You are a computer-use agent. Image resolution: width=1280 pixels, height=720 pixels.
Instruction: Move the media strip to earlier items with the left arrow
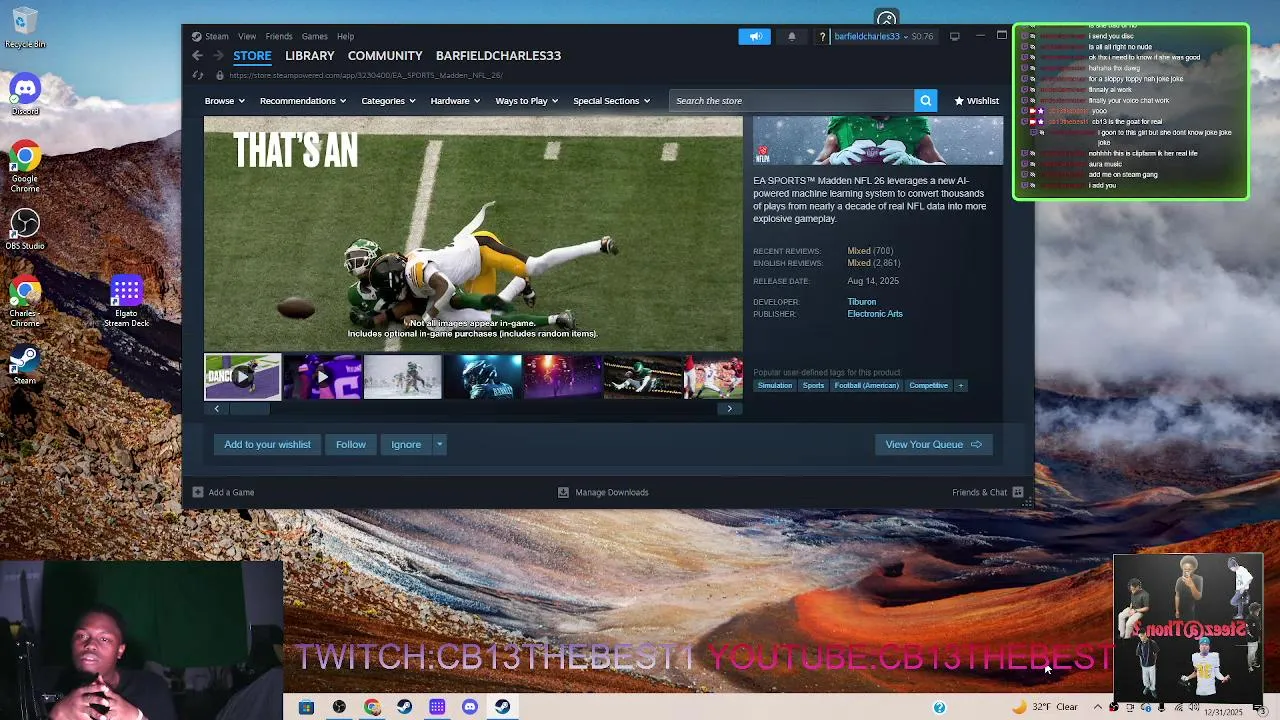click(x=216, y=409)
